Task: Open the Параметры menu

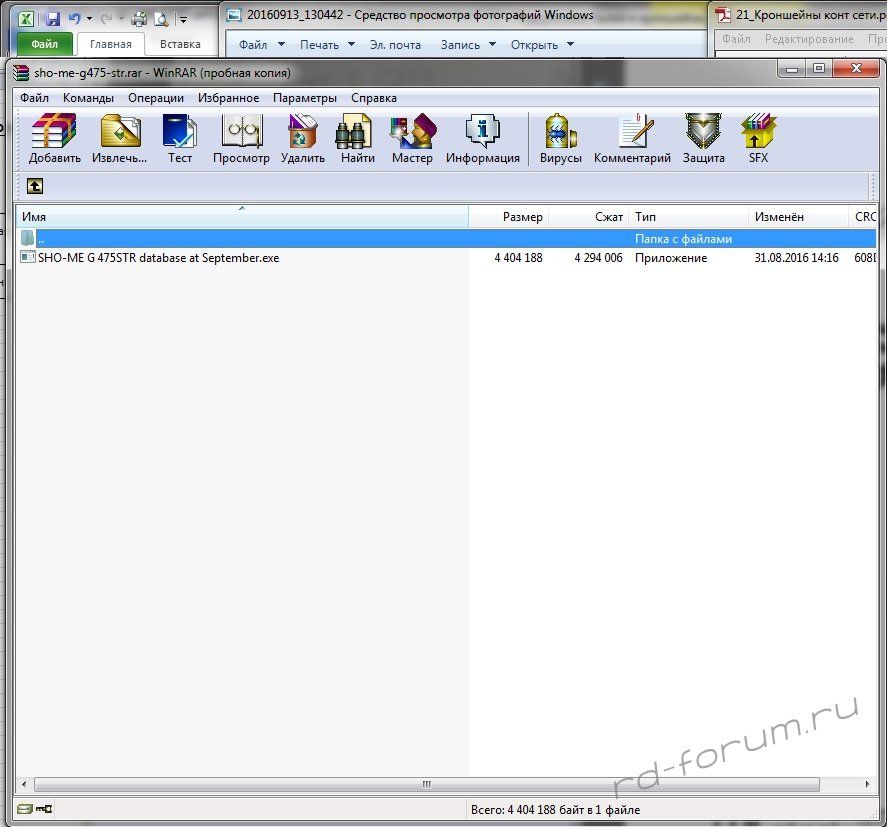Action: (305, 98)
